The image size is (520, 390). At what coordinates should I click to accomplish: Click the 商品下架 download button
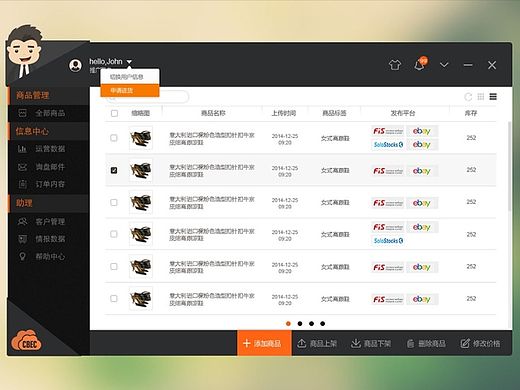tap(371, 343)
